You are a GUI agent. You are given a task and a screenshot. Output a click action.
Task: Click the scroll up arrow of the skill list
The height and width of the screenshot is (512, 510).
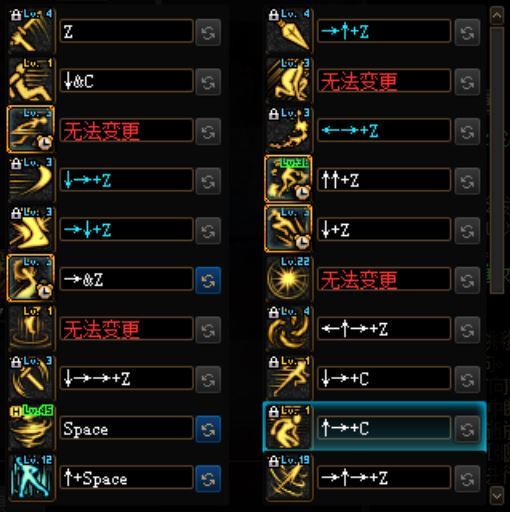(497, 16)
